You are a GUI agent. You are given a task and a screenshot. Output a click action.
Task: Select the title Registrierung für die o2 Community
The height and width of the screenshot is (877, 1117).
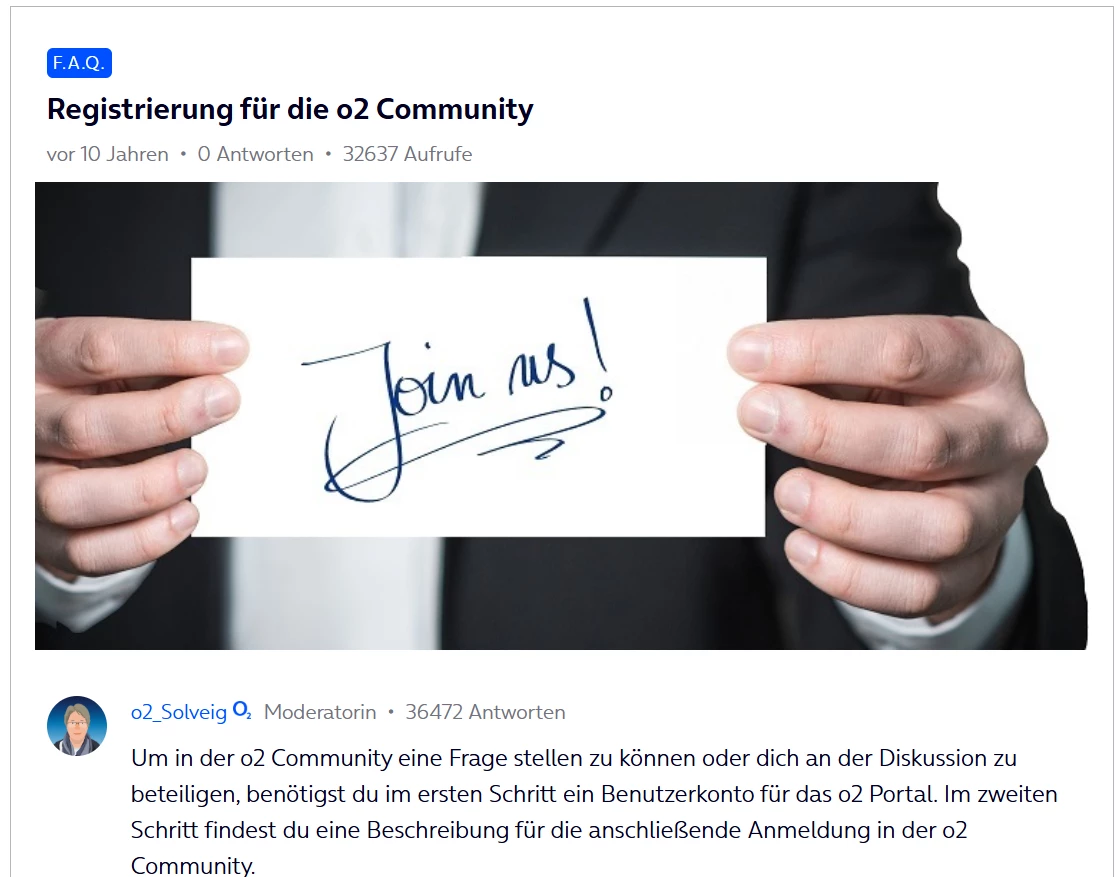[290, 109]
